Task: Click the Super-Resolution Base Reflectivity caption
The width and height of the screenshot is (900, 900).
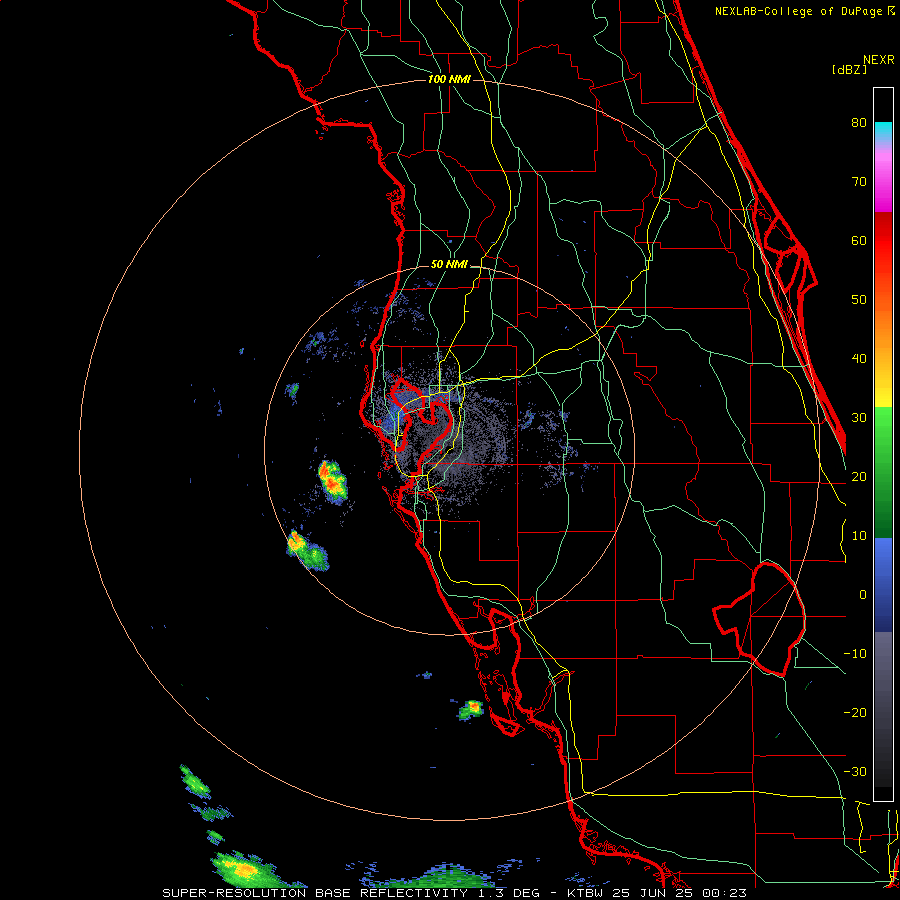Action: [x=454, y=893]
